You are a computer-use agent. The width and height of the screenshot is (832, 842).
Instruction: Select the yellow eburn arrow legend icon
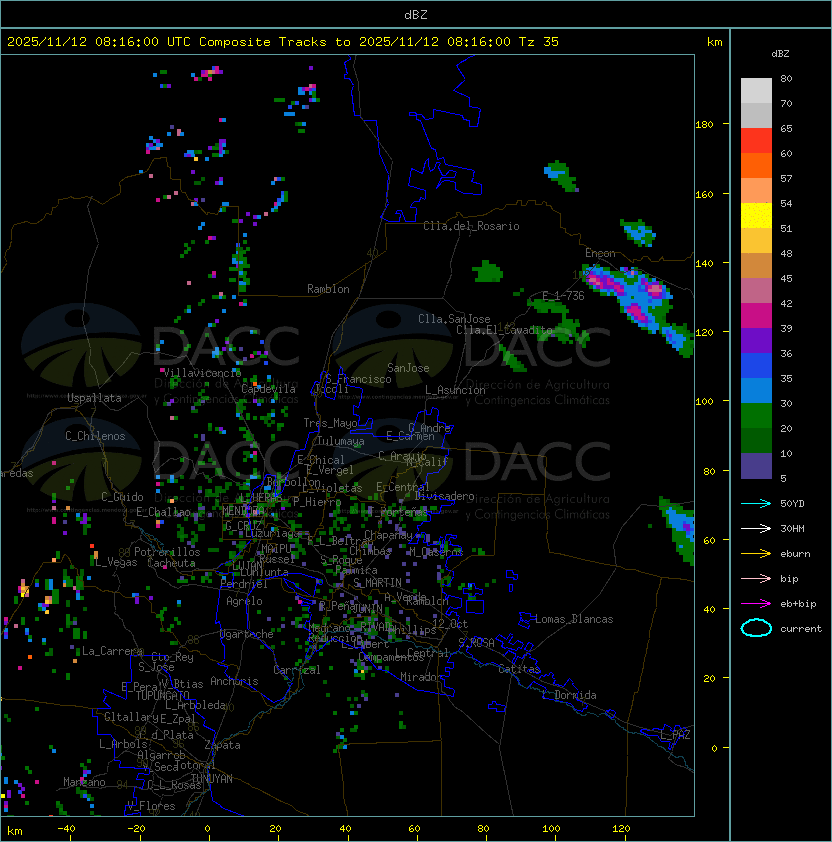pyautogui.click(x=756, y=554)
